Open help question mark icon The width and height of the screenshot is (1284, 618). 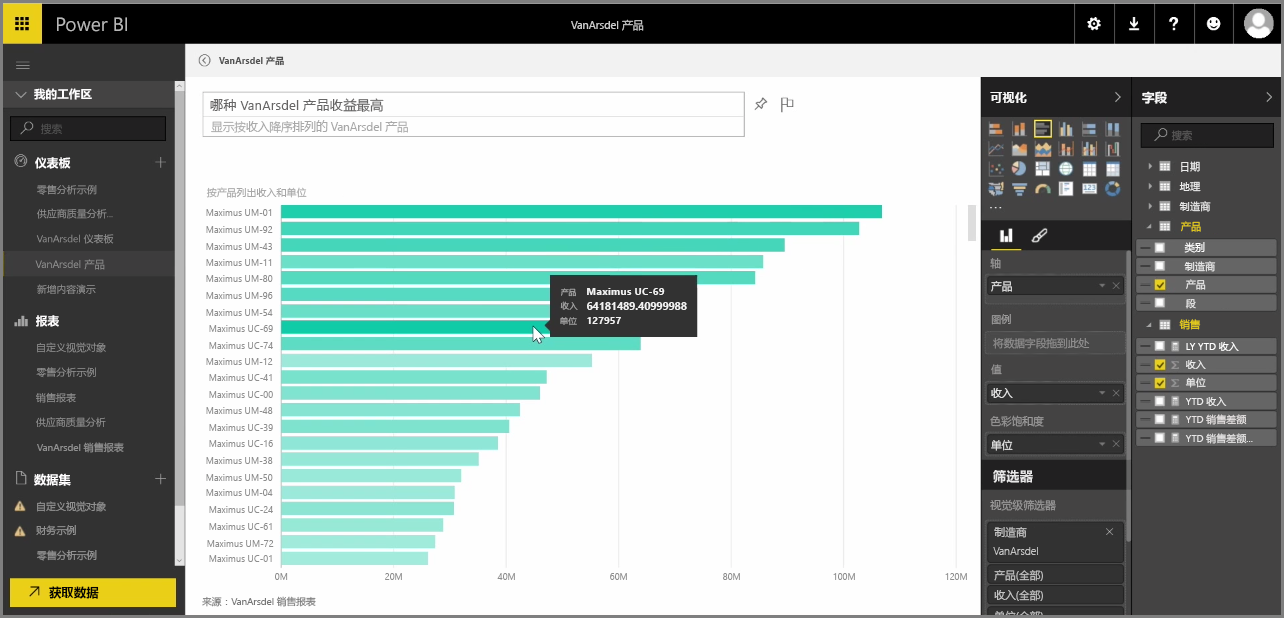pos(1174,24)
